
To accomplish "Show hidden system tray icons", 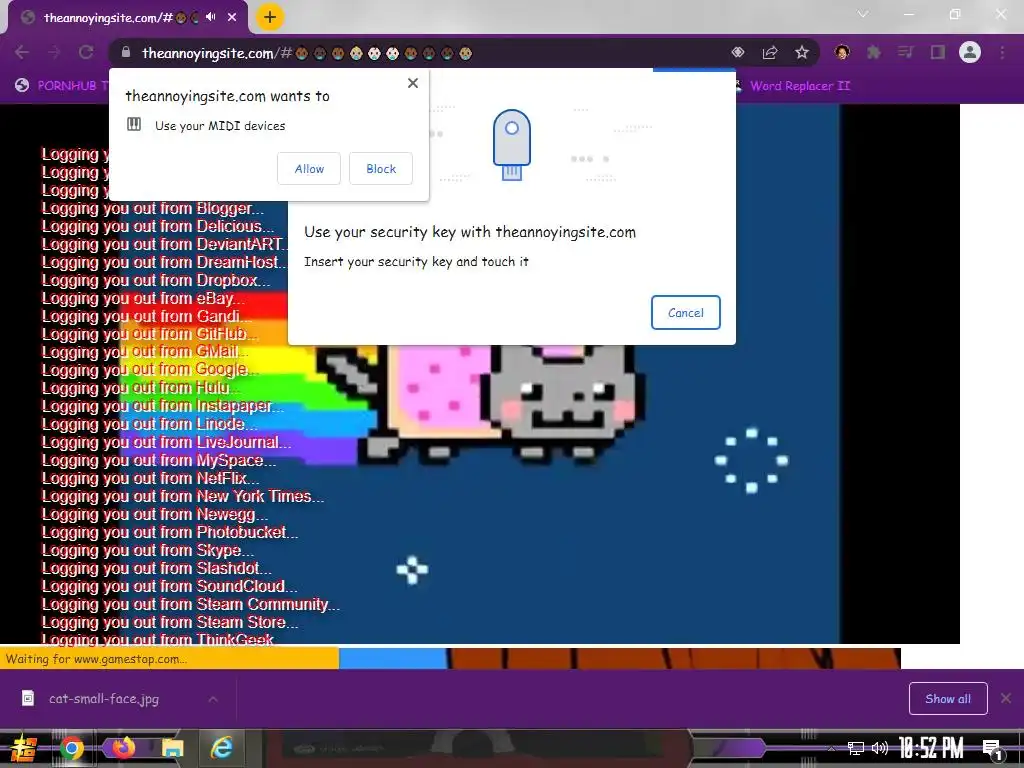I will pos(831,748).
